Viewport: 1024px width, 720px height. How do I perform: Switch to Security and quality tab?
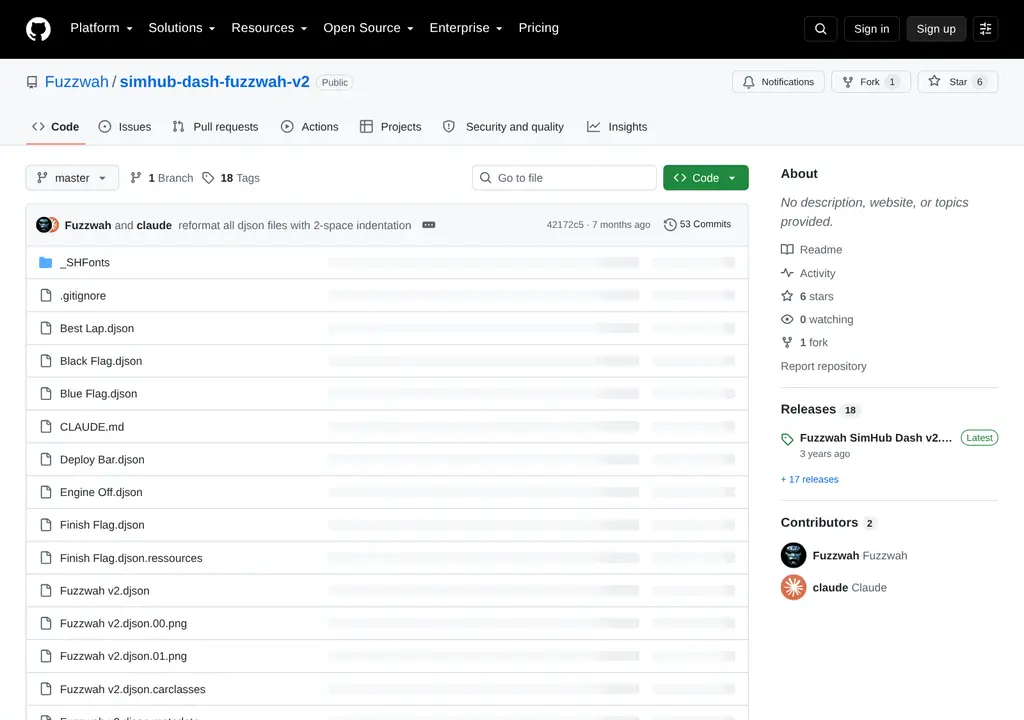[x=503, y=127]
